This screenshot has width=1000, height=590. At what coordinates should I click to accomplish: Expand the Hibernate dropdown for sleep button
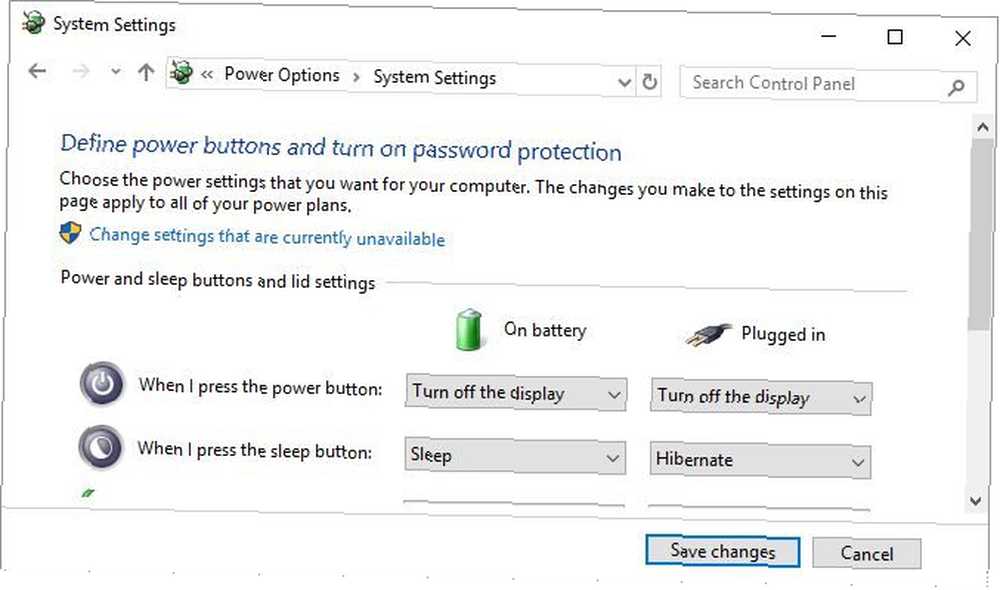[x=760, y=461]
